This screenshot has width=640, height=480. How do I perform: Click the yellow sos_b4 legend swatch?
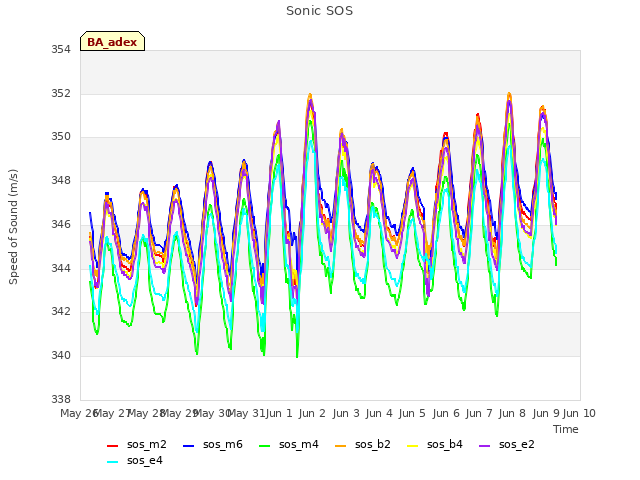coord(412,446)
